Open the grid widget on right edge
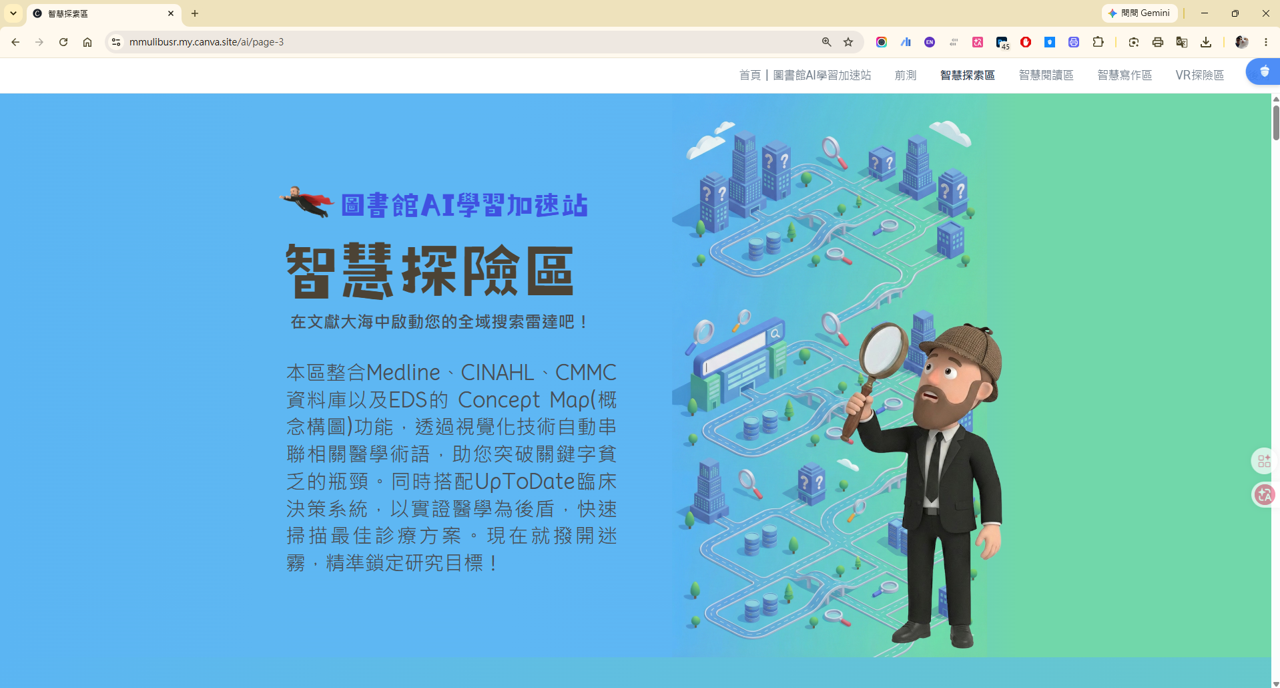 coord(1264,461)
